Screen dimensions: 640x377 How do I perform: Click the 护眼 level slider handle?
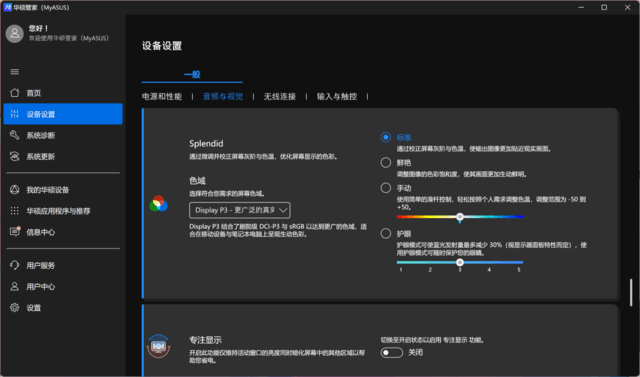pyautogui.click(x=460, y=262)
